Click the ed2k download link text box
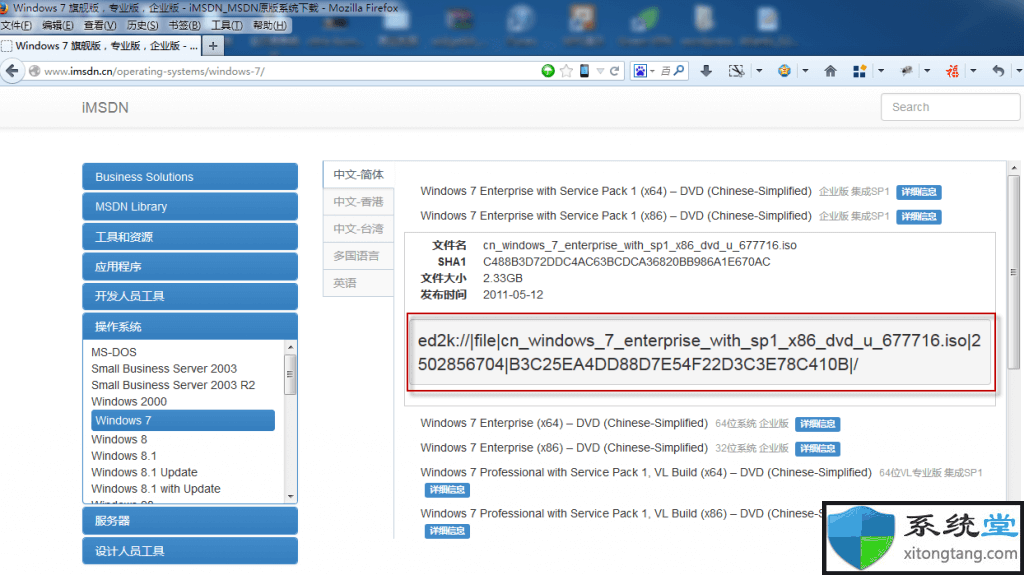The height and width of the screenshot is (575, 1024). point(701,352)
